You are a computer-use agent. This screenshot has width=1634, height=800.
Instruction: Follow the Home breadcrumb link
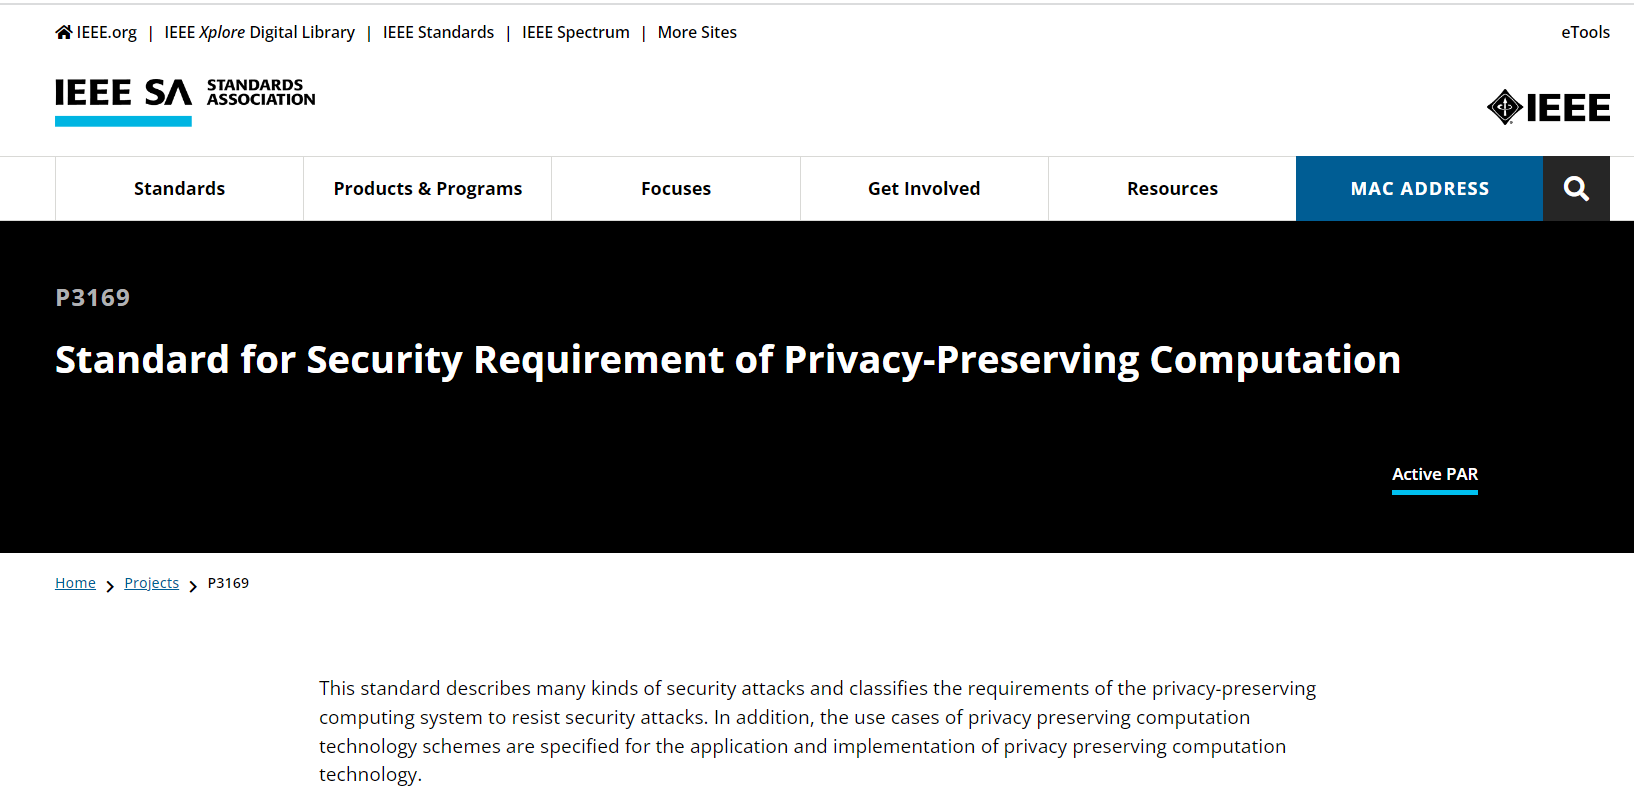pyautogui.click(x=75, y=583)
